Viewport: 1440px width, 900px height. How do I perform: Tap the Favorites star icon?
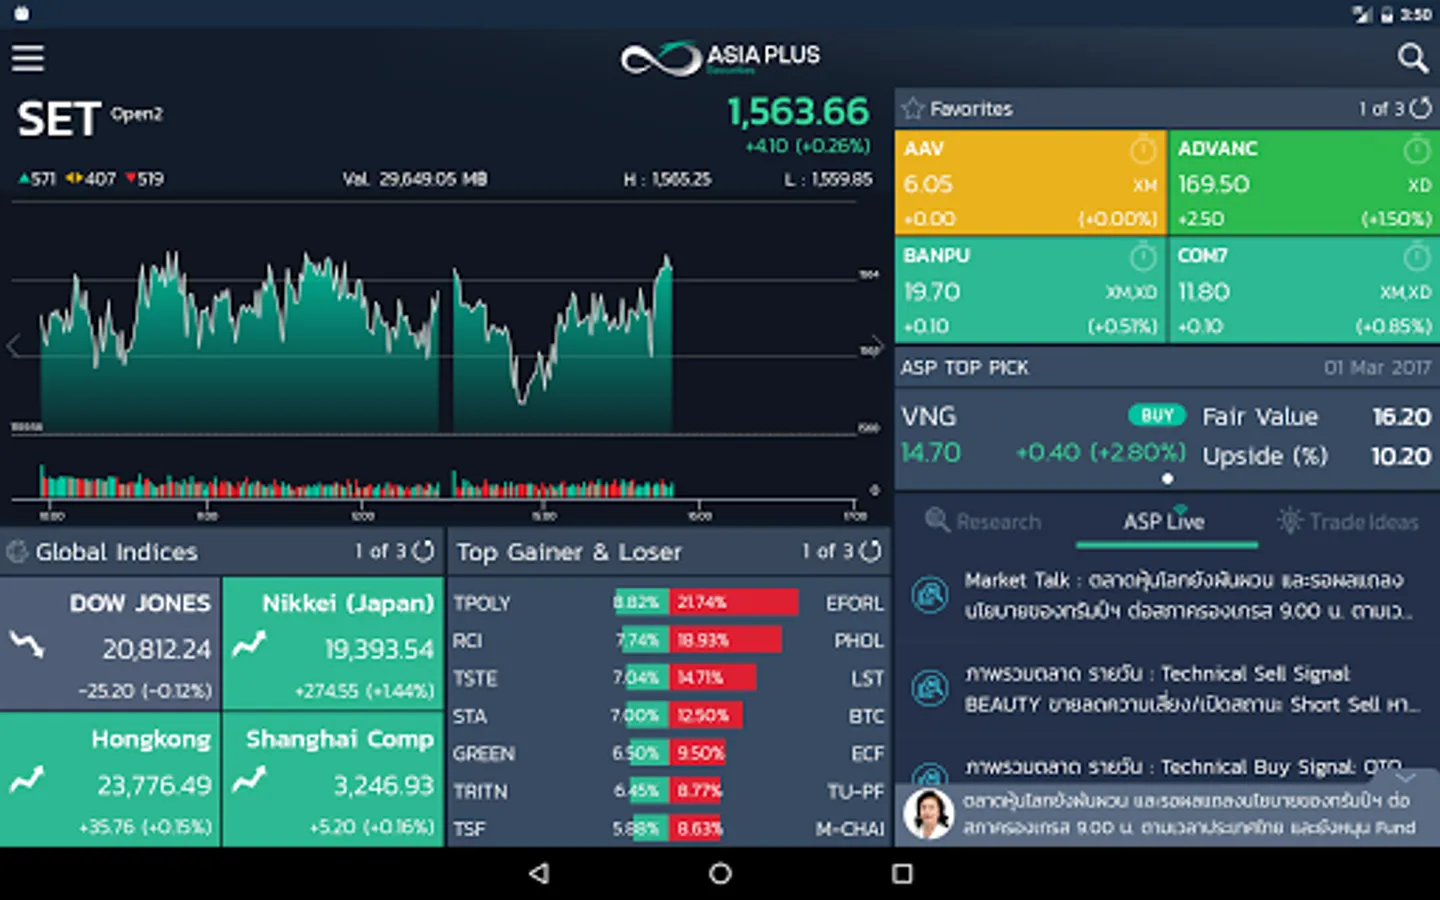point(912,108)
